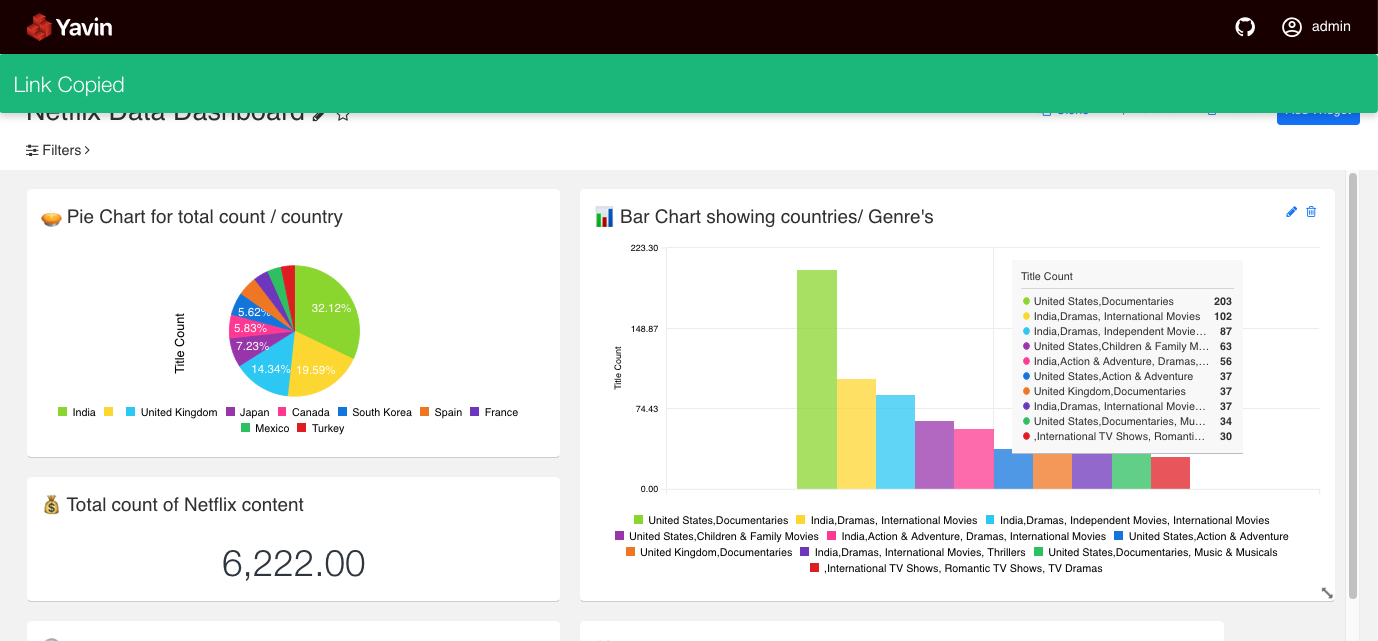Toggle Mexico in the pie legend
Image resolution: width=1378 pixels, height=641 pixels.
[265, 428]
